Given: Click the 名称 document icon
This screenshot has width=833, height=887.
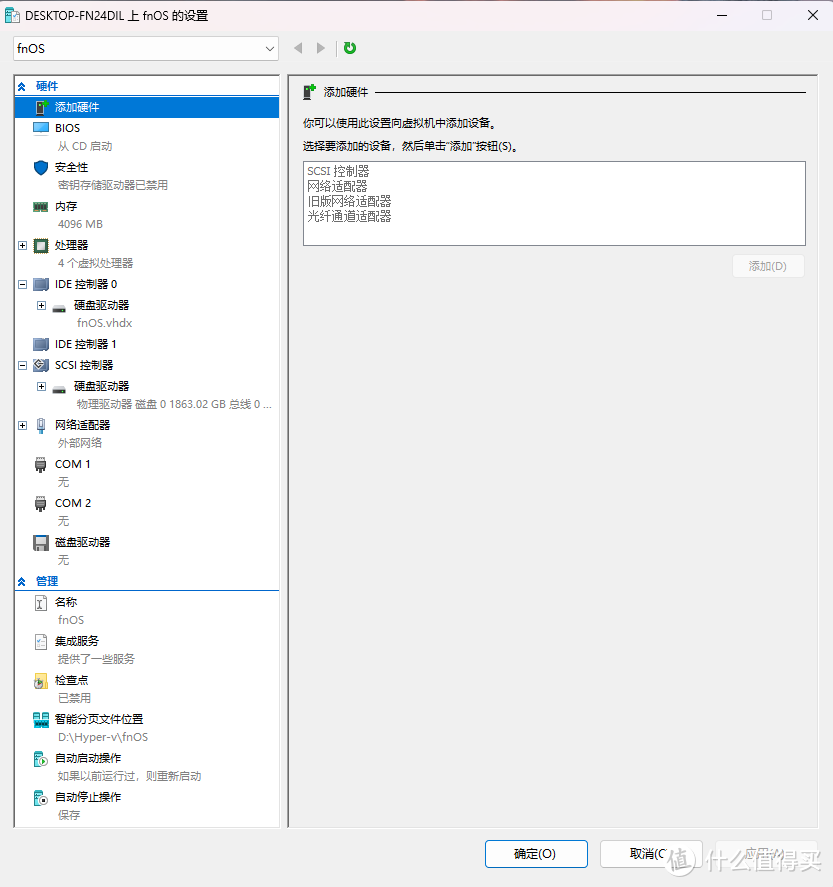Looking at the screenshot, I should pyautogui.click(x=41, y=603).
